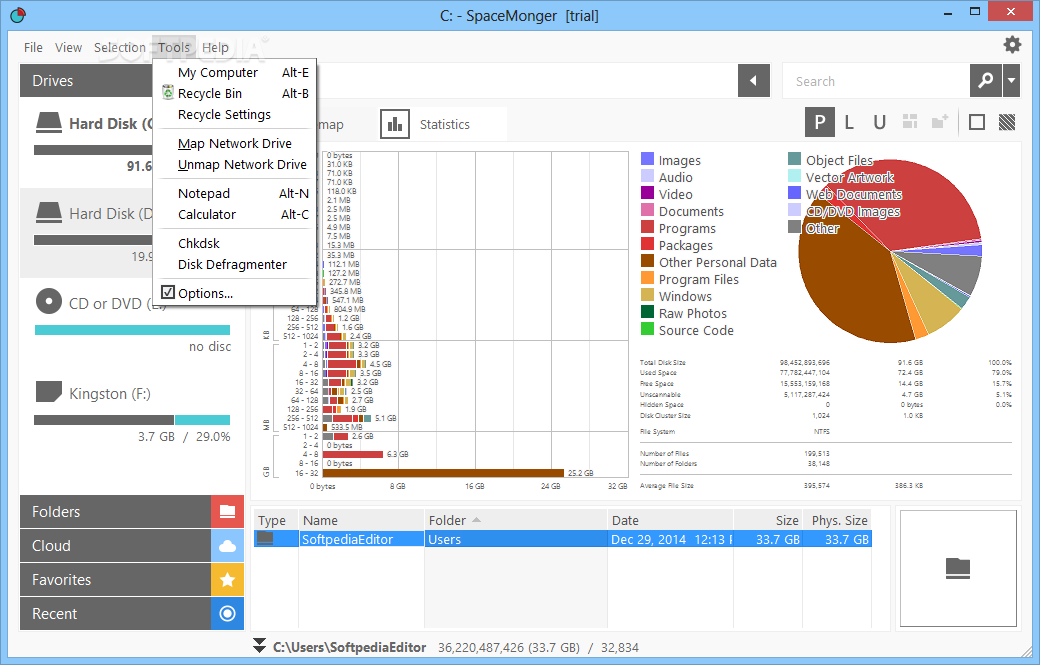The image size is (1040, 665).
Task: Choose My Computer from Tools menu
Action: [235, 72]
